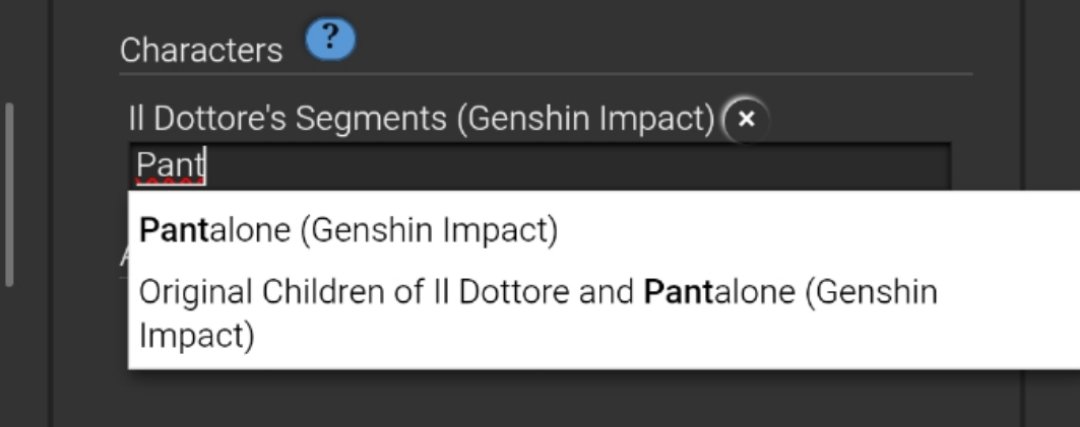The image size is (1080, 427).
Task: Place the cursor in the empty part of the Characters input
Action: point(579,166)
